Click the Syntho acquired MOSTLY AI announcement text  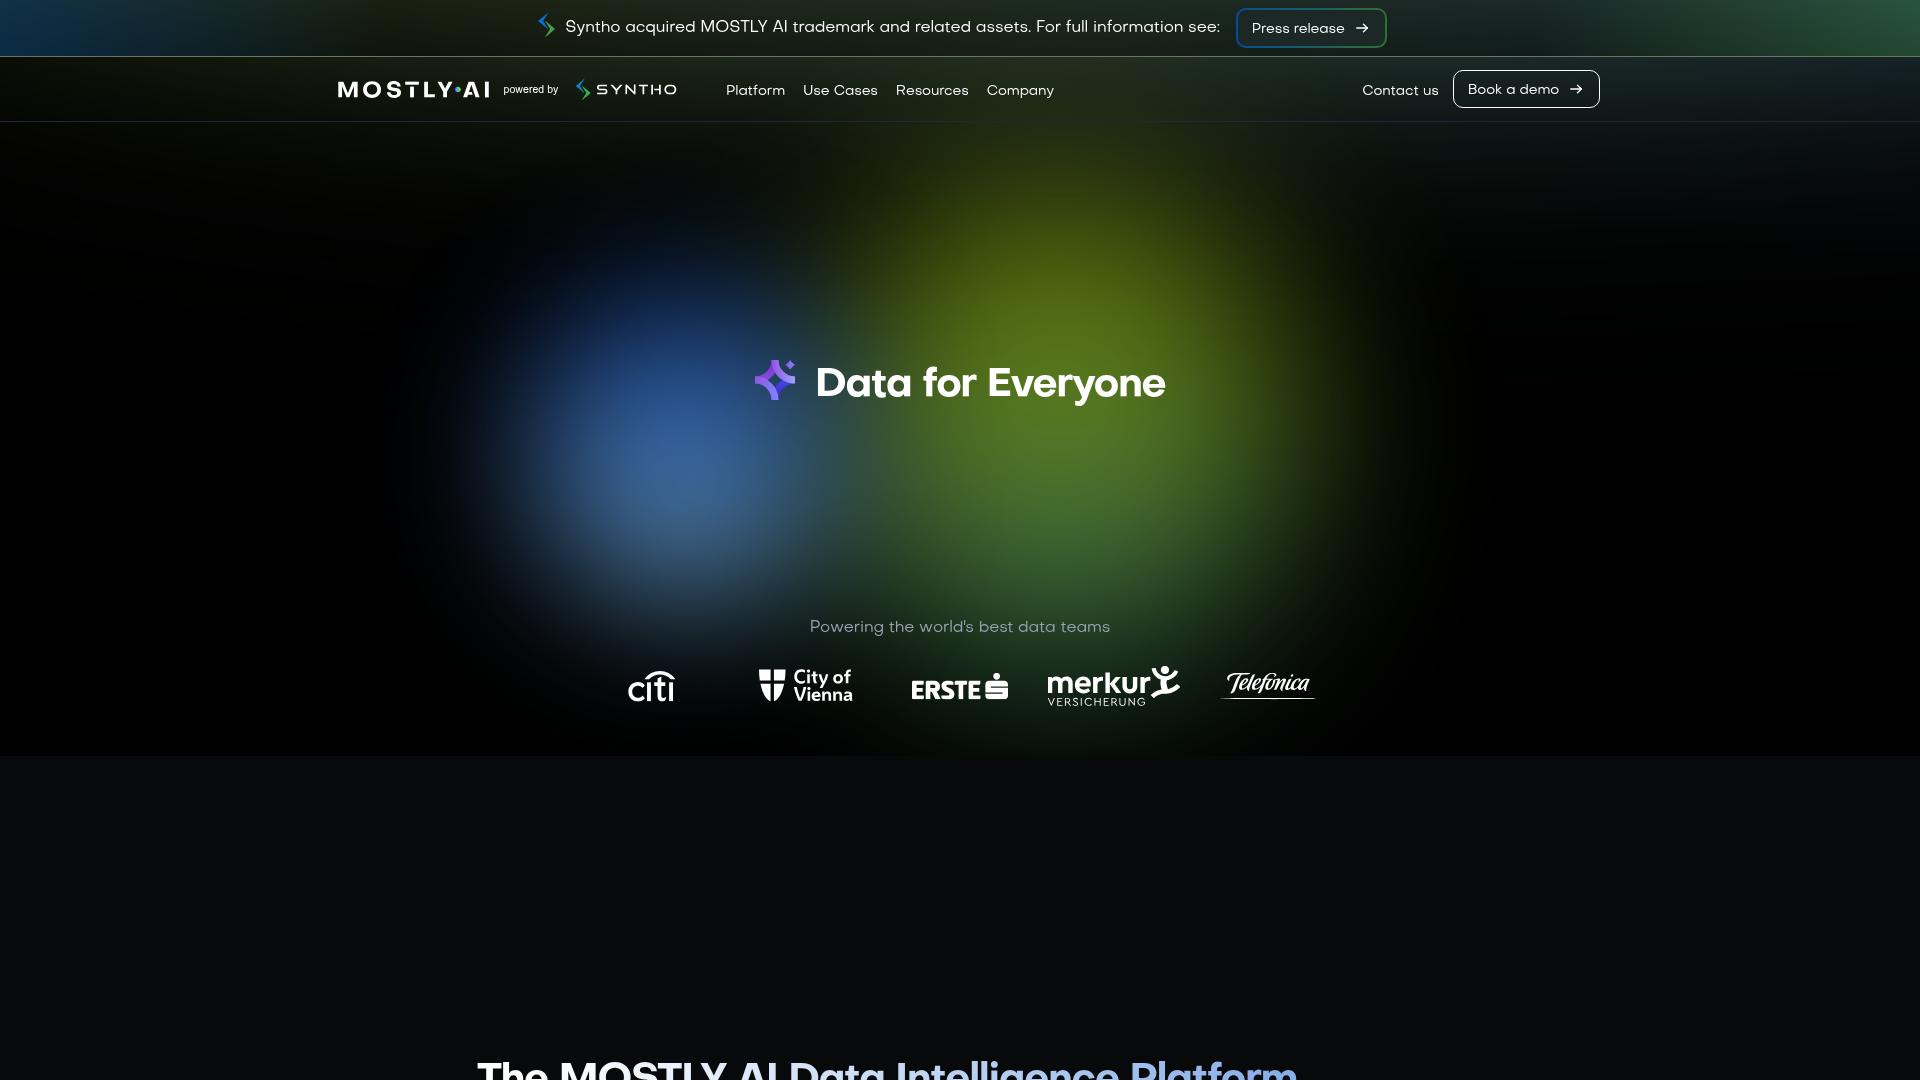(892, 27)
